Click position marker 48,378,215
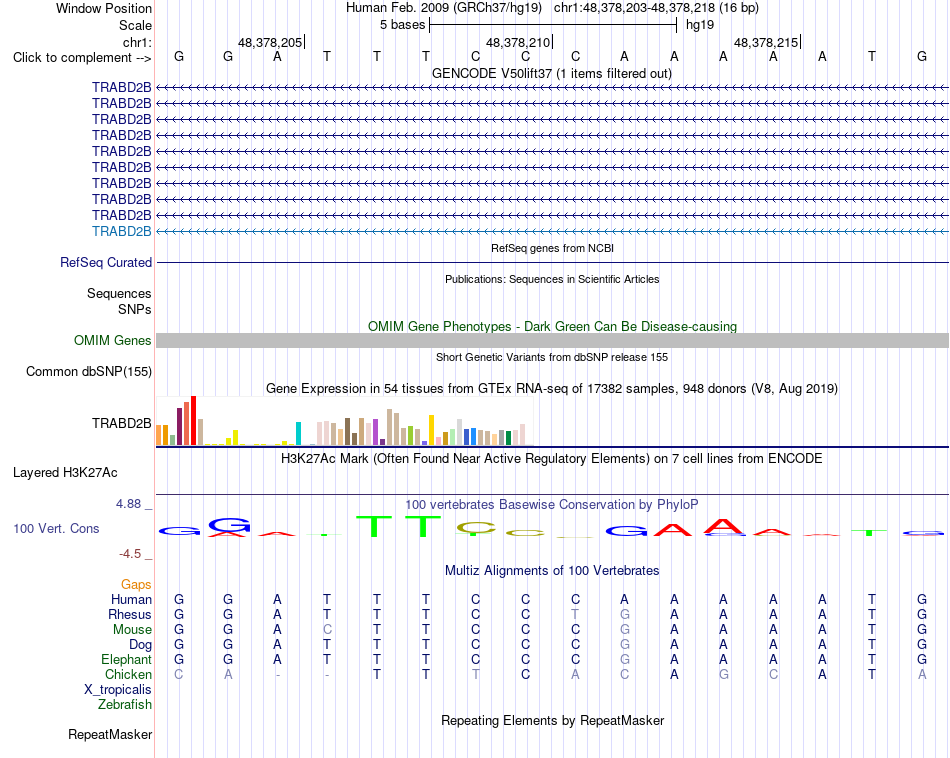This screenshot has width=950, height=758. pos(766,42)
